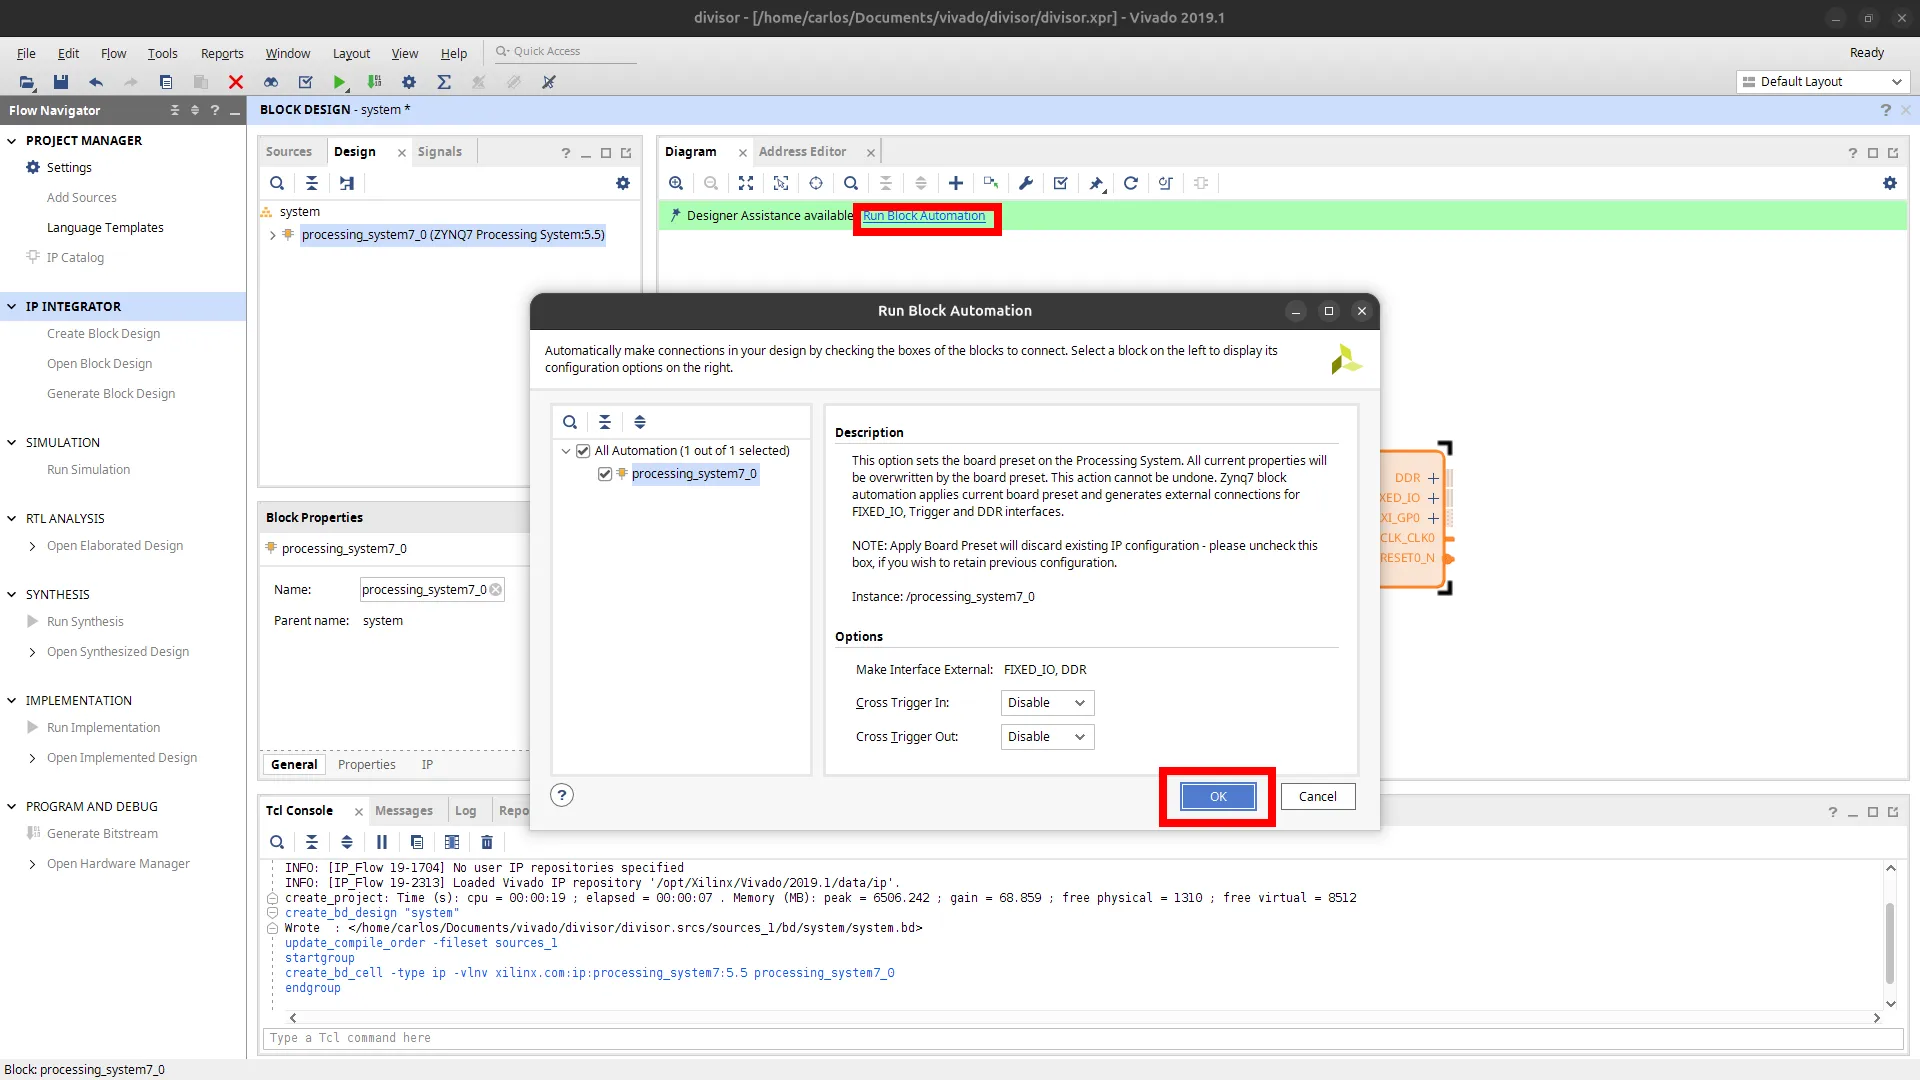Click the Run Block Automation link
Viewport: 1920px width, 1080px height.
point(924,216)
